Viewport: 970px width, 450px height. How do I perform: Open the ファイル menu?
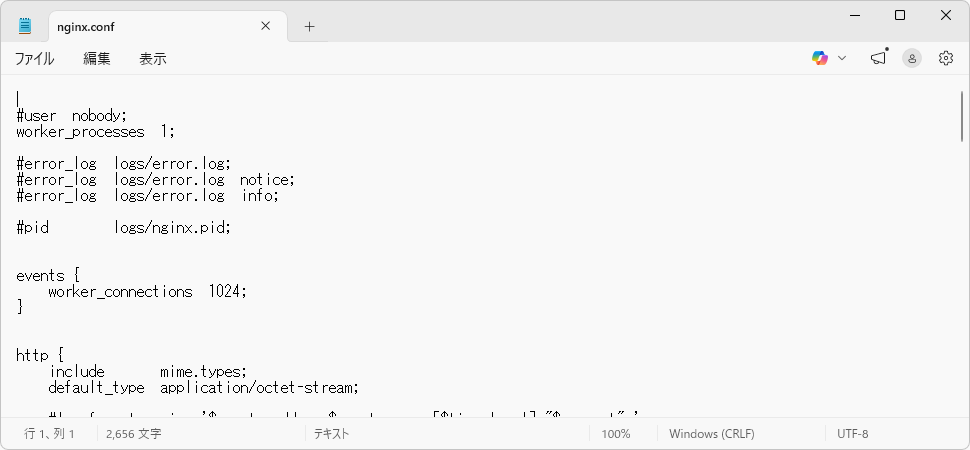[x=34, y=59]
